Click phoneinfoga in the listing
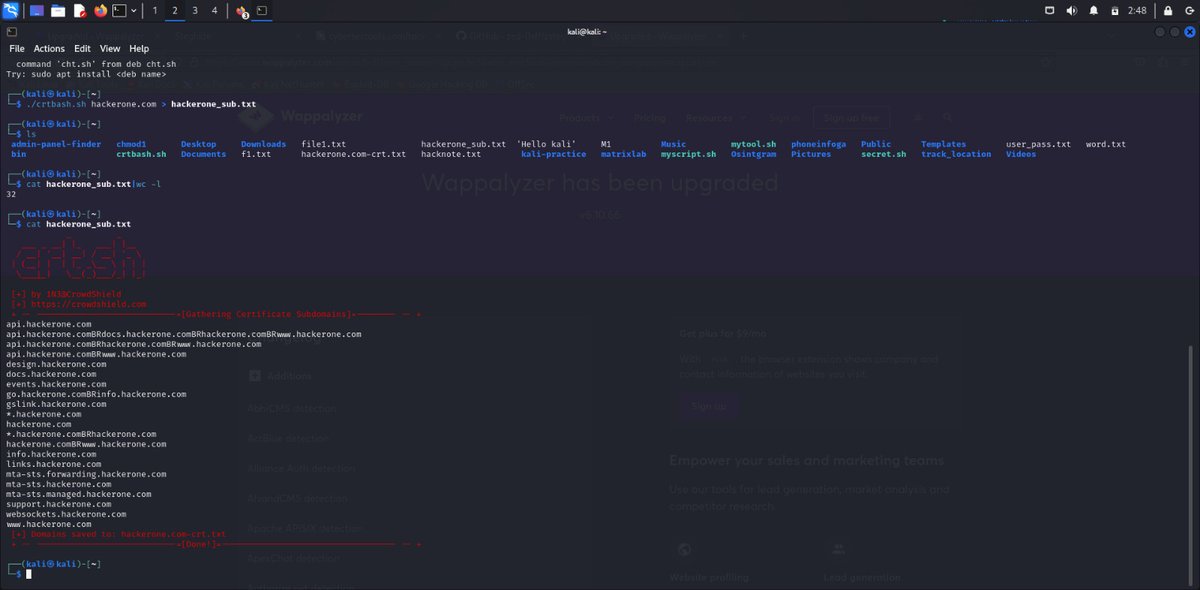The width and height of the screenshot is (1200, 590). (818, 144)
